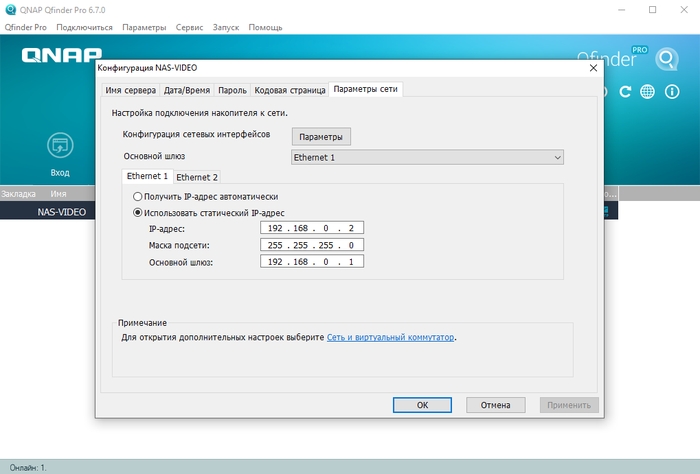
Task: Click the Маска подсети input field
Action: point(312,245)
